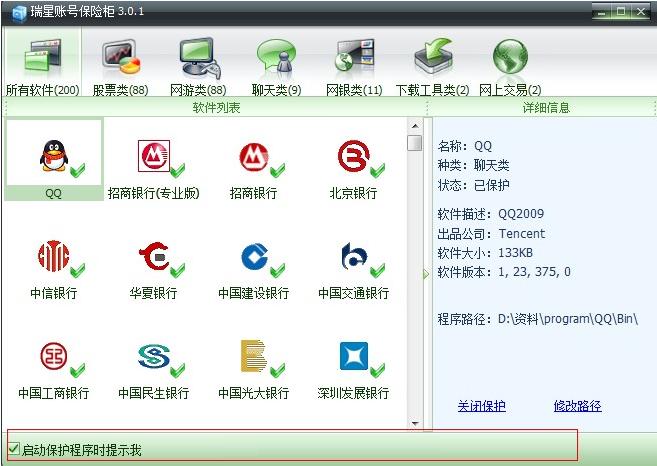The width and height of the screenshot is (657, 466).
Task: Select the 中国交通银行 icon
Action: pos(354,256)
